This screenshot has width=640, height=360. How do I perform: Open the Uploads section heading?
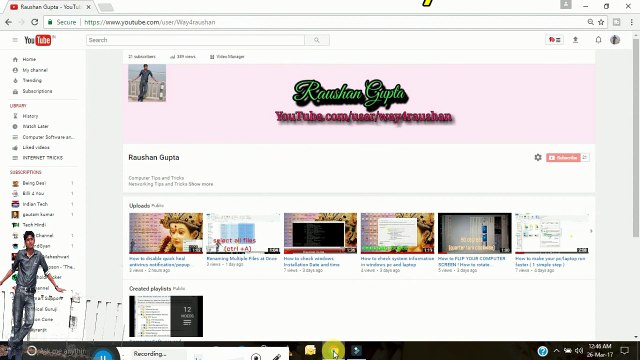[140, 206]
